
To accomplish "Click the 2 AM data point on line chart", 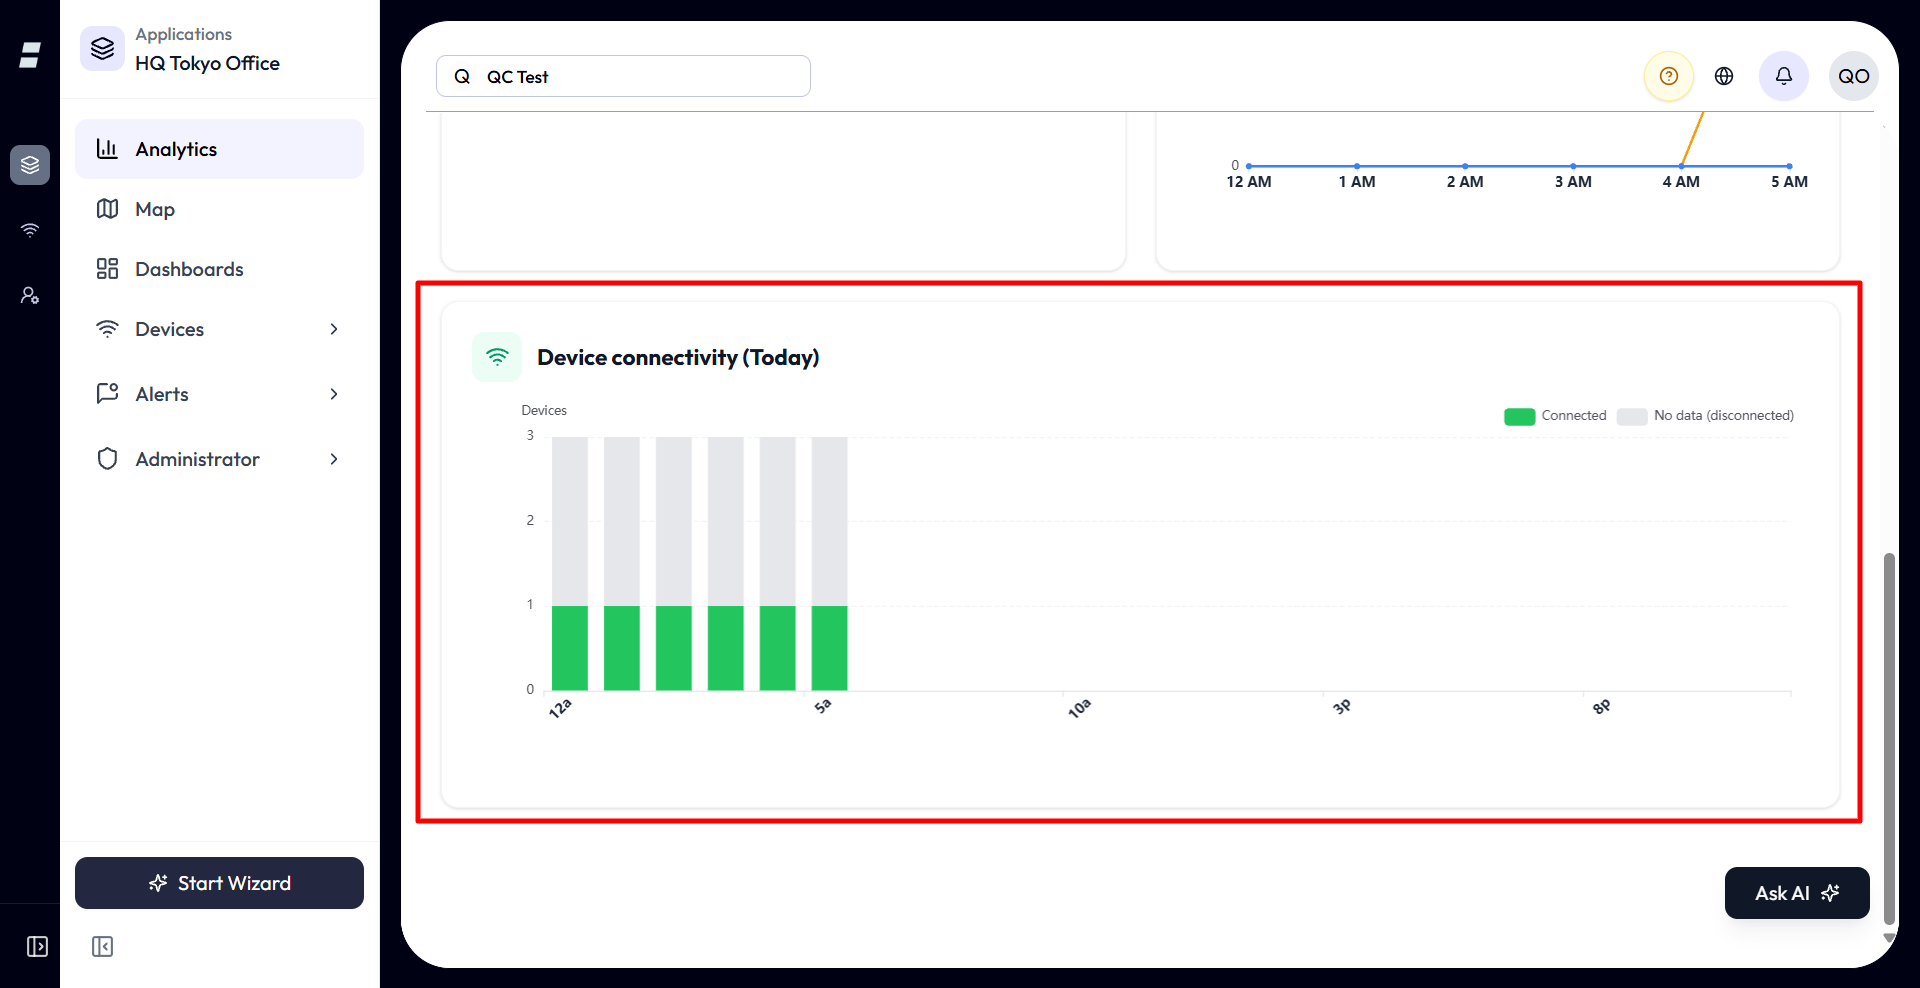I will pos(1465,166).
